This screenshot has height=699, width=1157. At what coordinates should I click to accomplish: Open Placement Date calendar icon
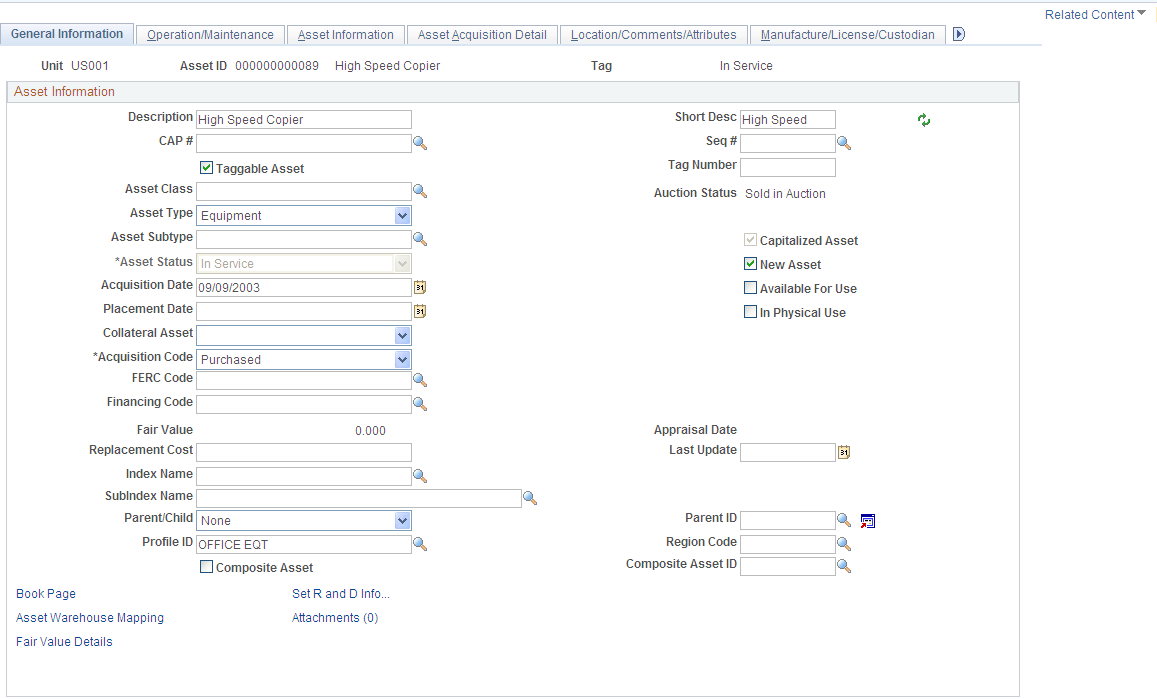[x=420, y=311]
